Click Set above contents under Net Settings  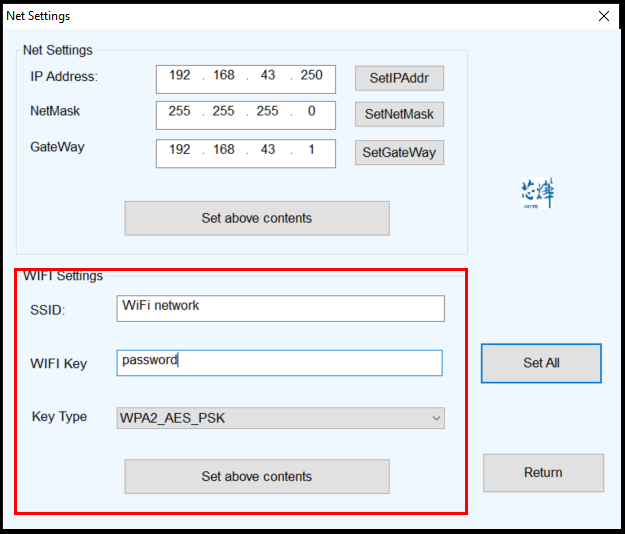[256, 218]
